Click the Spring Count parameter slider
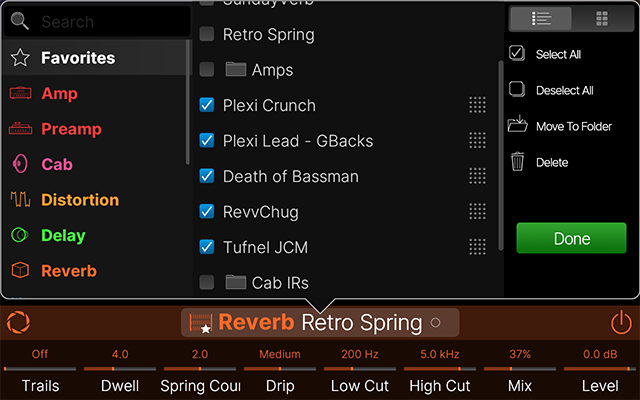This screenshot has width=640, height=400. (x=200, y=369)
